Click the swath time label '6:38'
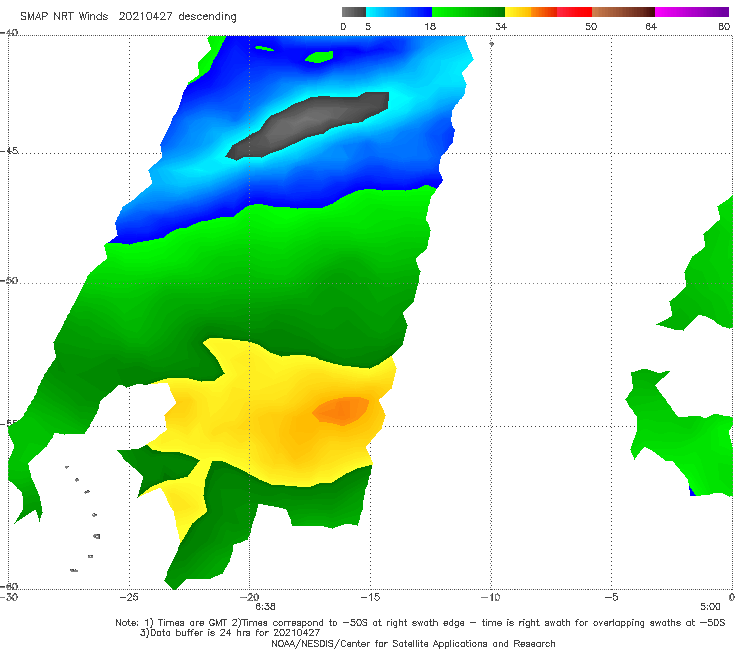Screen dimensions: 740x650 [265, 607]
